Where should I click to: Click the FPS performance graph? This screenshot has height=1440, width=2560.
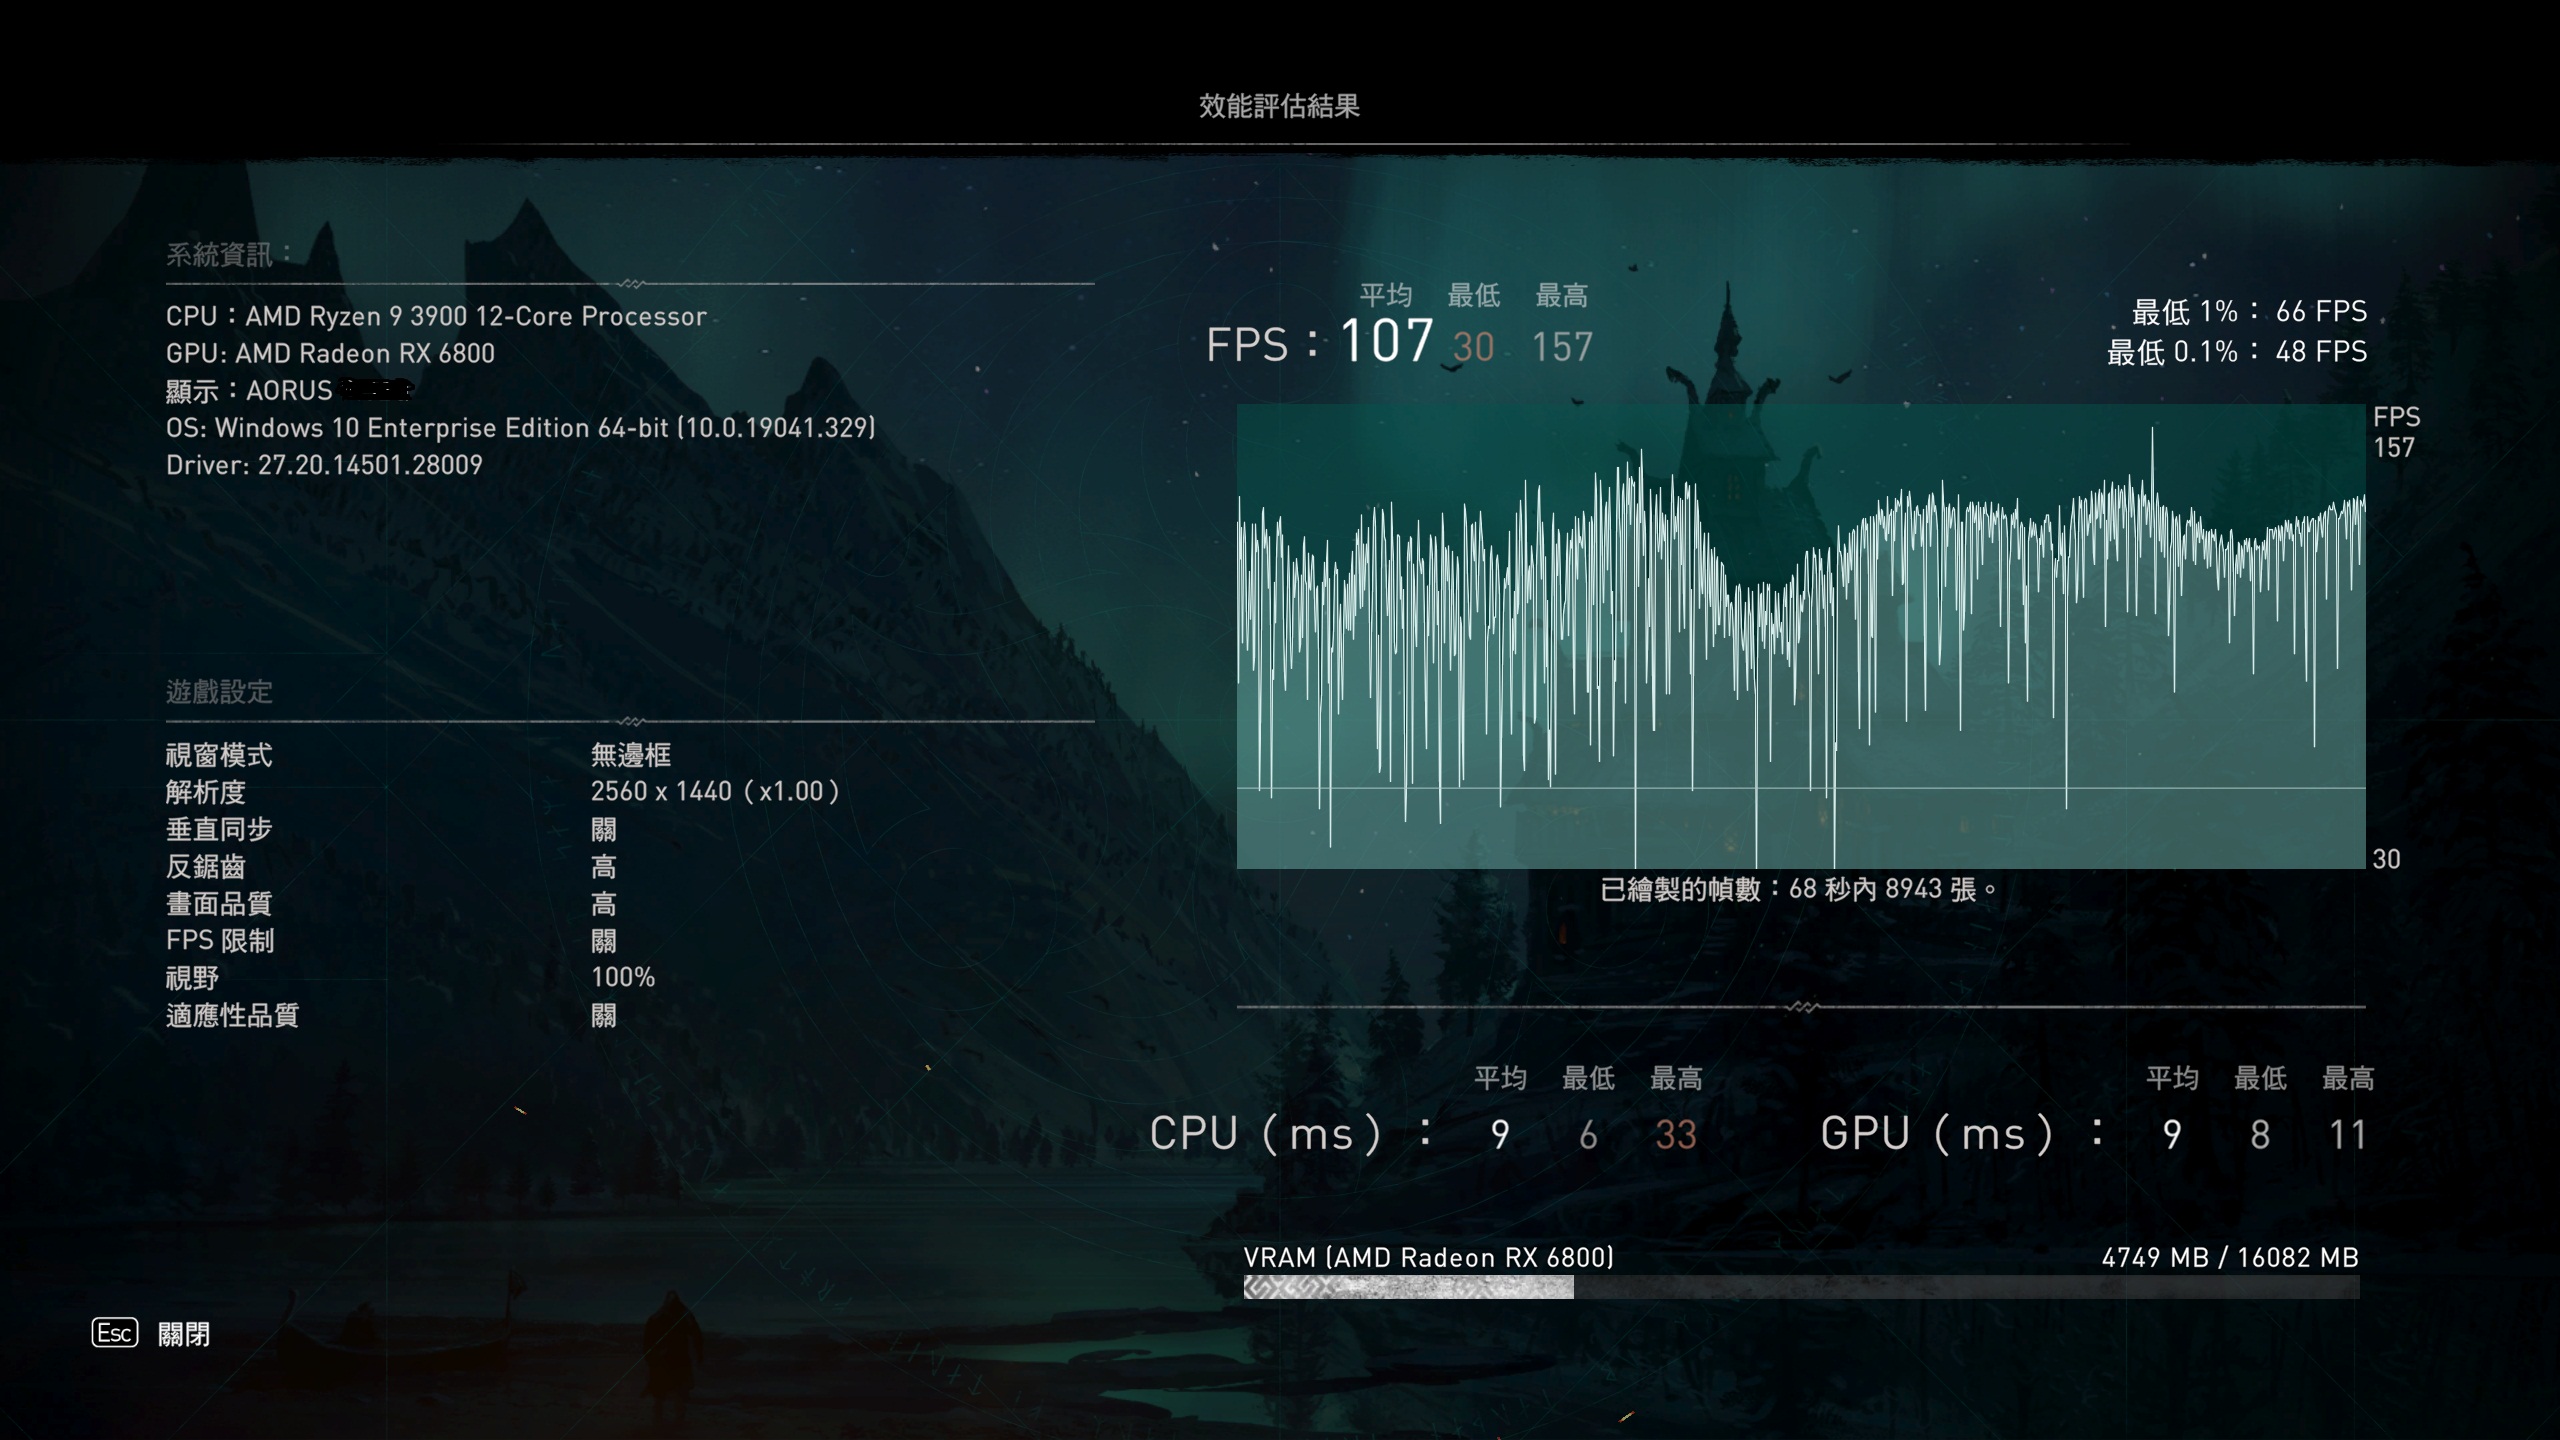[x=1801, y=636]
